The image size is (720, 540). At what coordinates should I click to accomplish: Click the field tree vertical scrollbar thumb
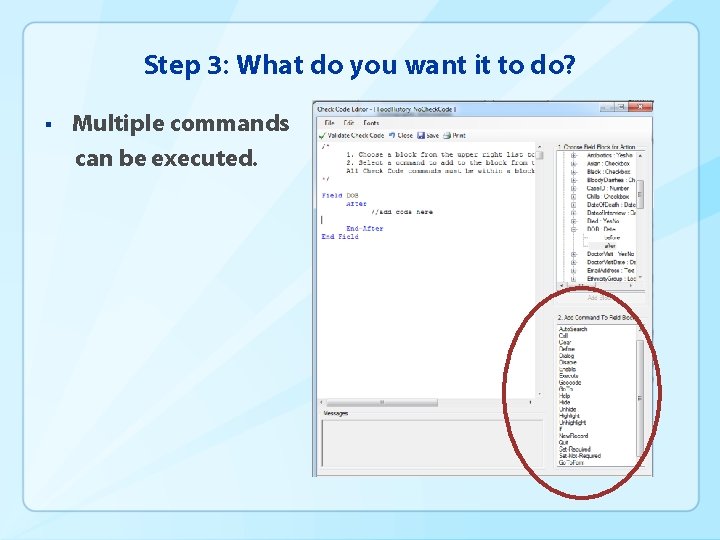640,195
